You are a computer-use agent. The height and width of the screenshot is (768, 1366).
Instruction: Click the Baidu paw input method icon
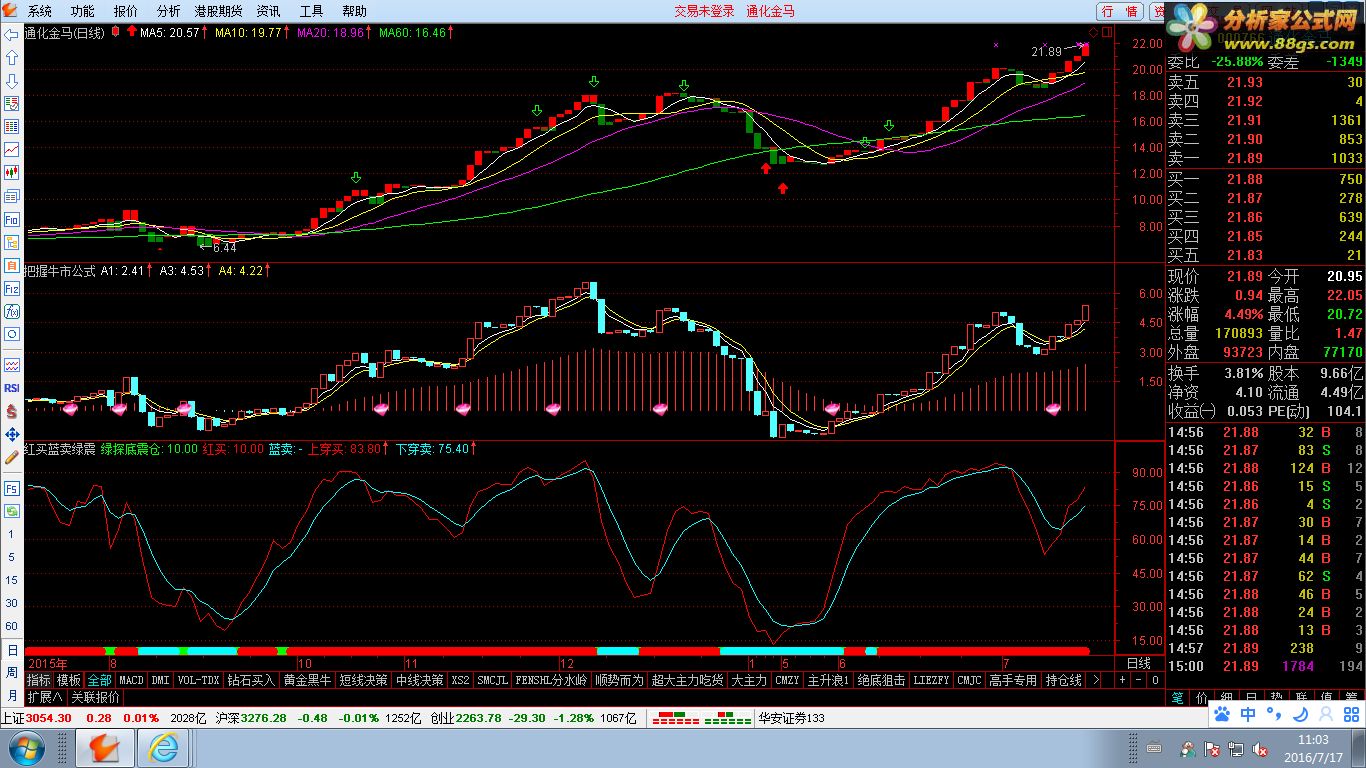[1222, 714]
